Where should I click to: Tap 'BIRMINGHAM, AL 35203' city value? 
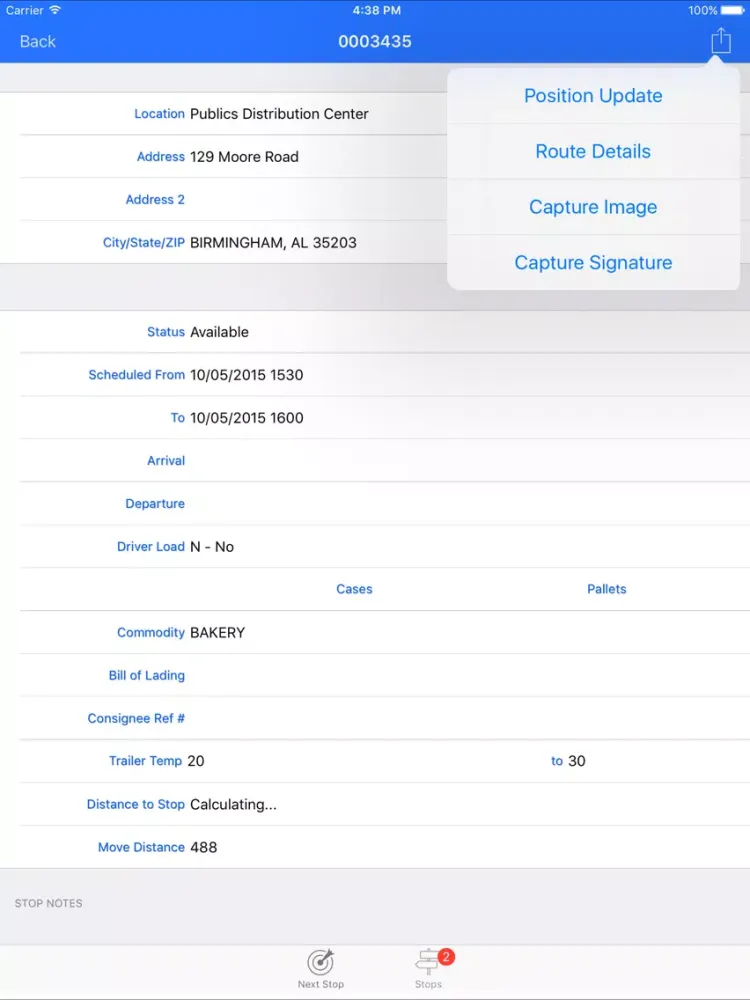pyautogui.click(x=273, y=242)
